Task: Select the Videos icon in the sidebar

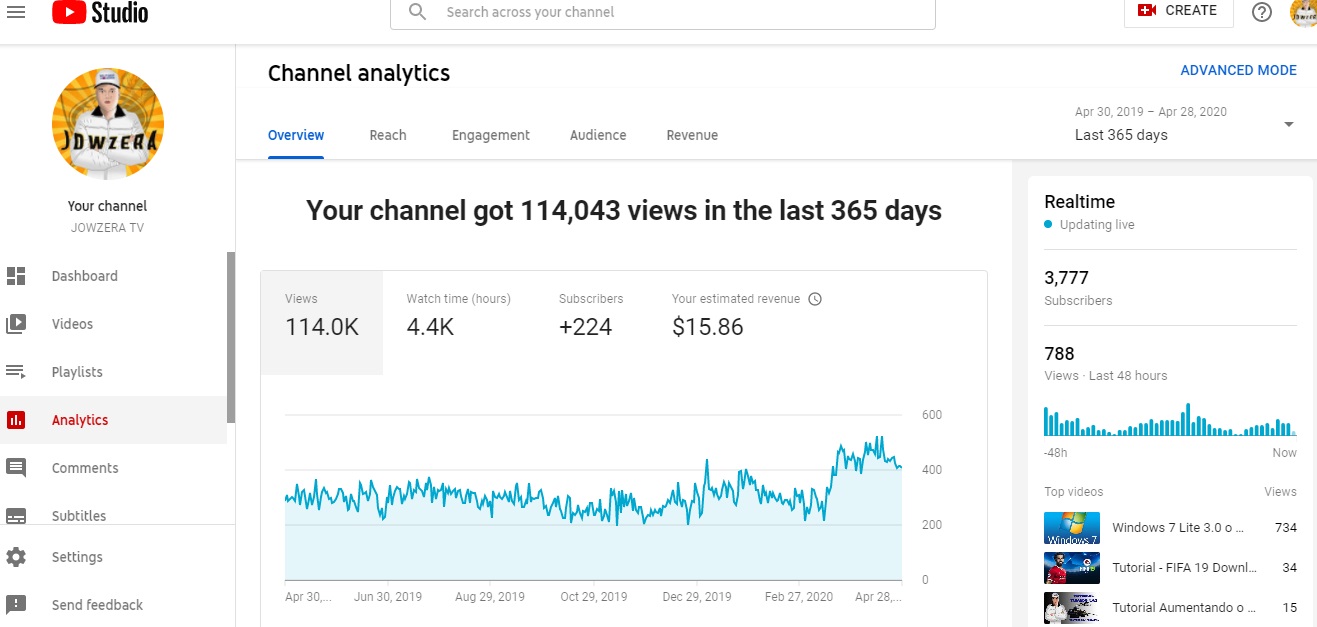Action: point(18,323)
